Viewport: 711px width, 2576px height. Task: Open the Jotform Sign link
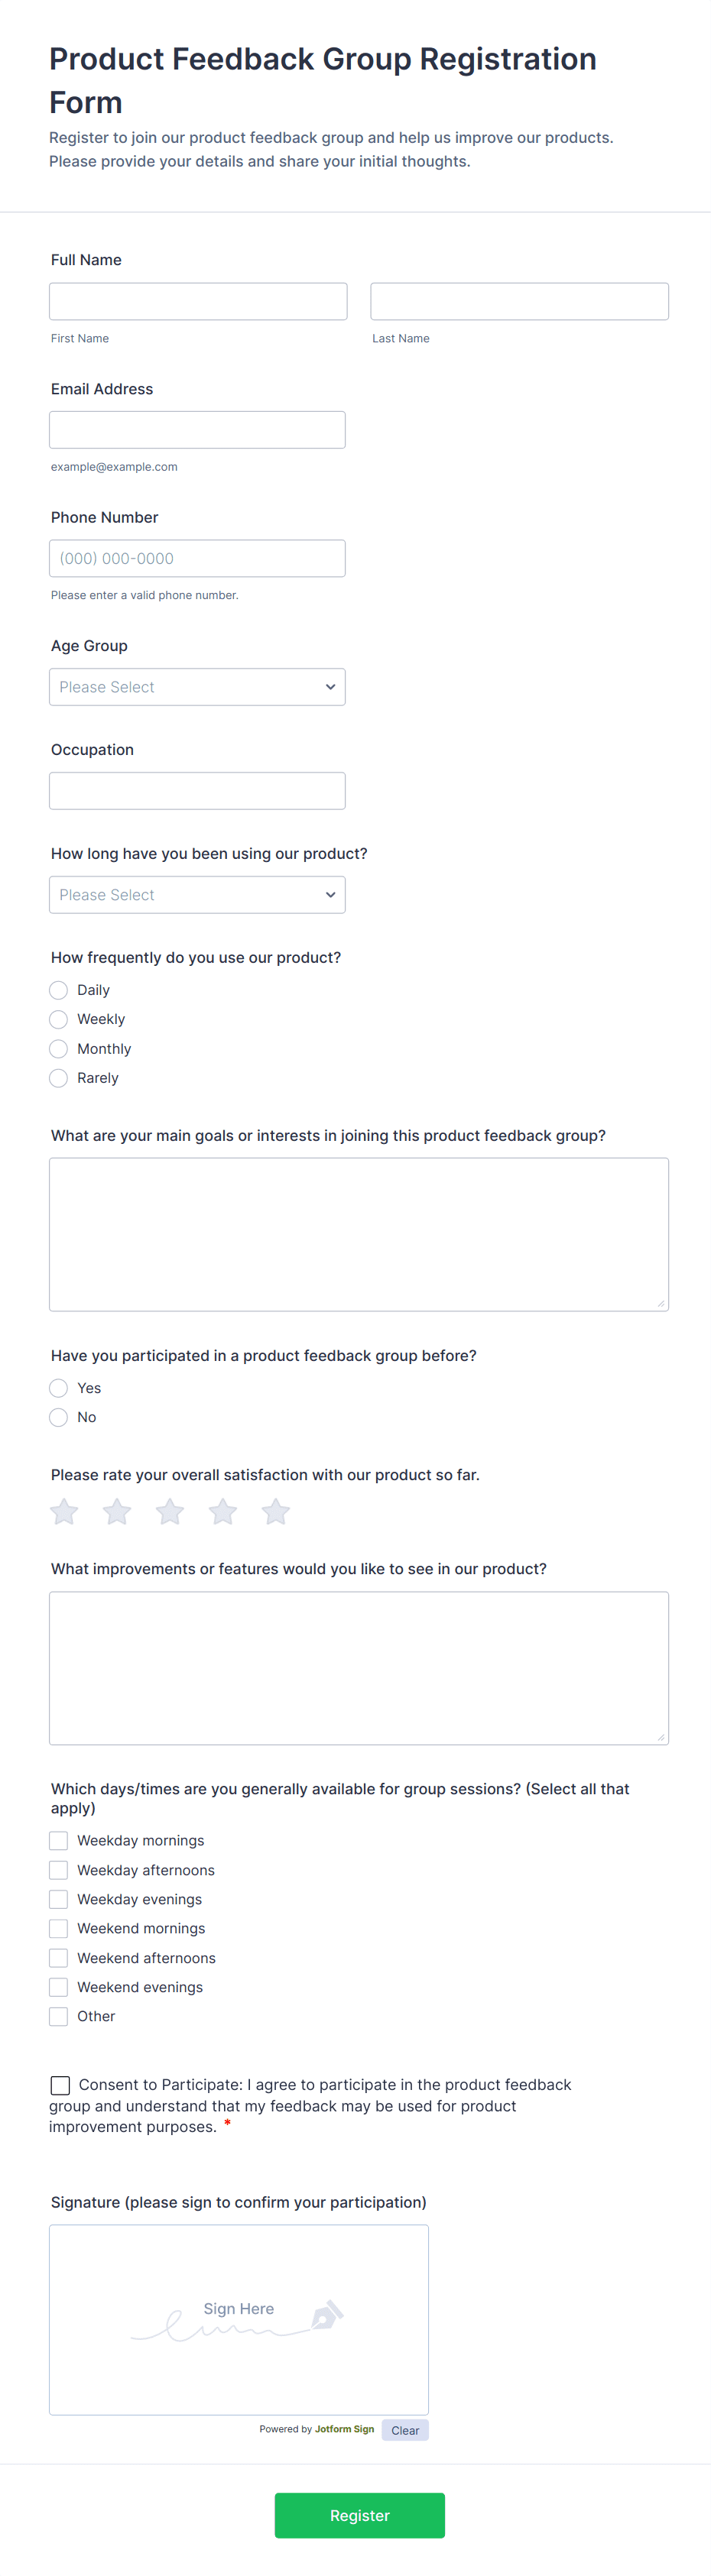[x=343, y=2429]
